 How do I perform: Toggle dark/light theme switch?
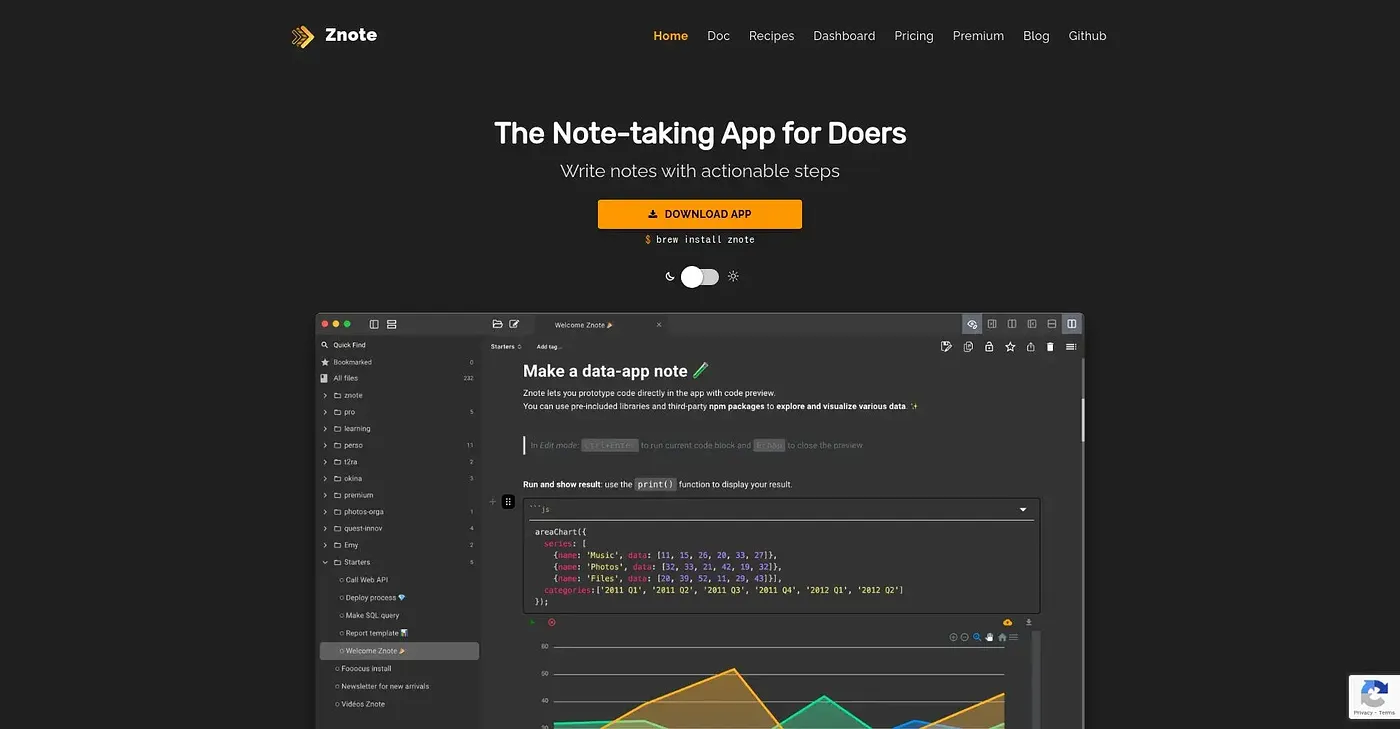click(700, 277)
